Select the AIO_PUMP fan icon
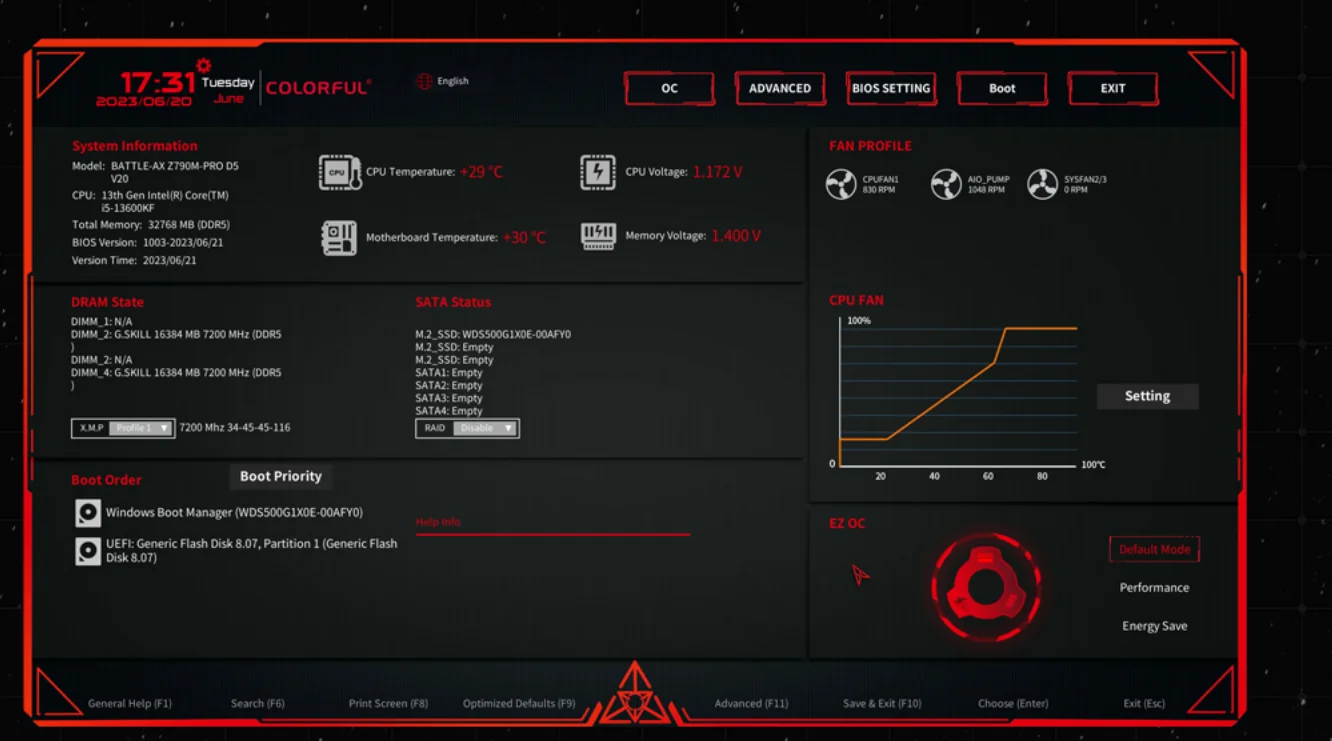The width and height of the screenshot is (1332, 741). click(x=946, y=184)
